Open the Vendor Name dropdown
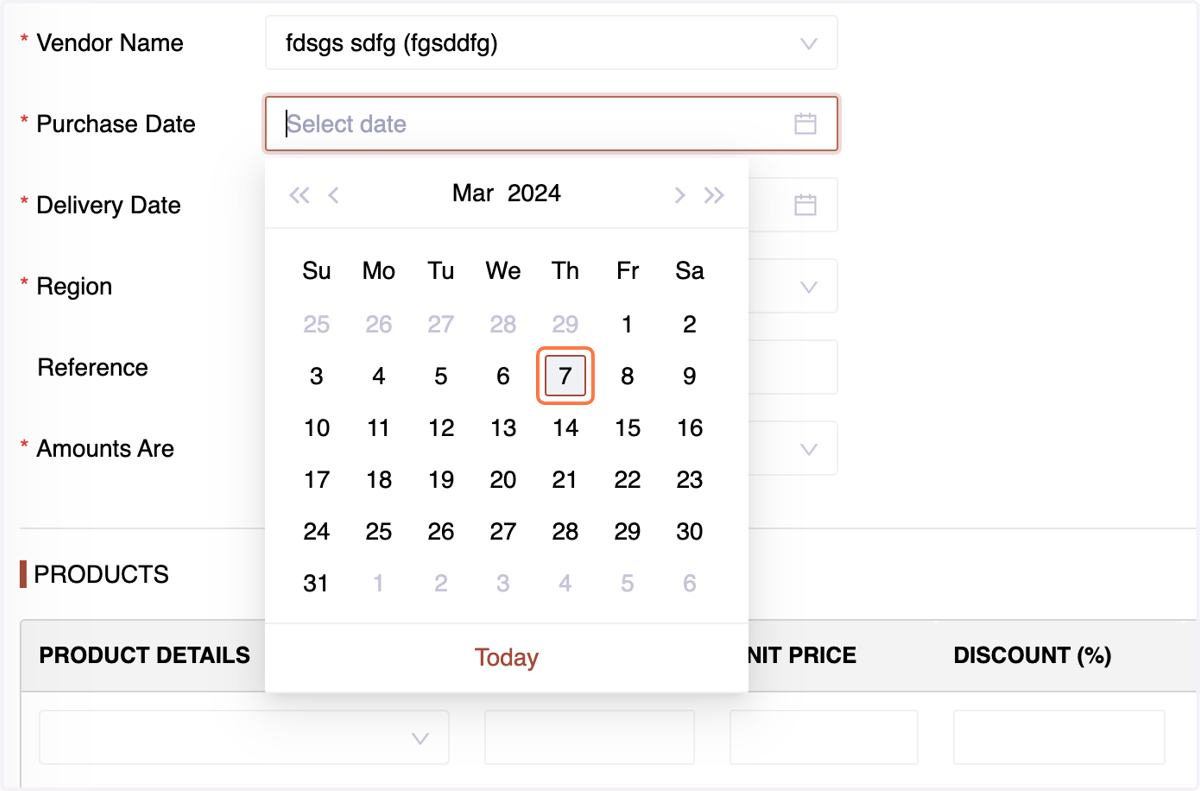Image resolution: width=1200 pixels, height=791 pixels. coord(551,43)
